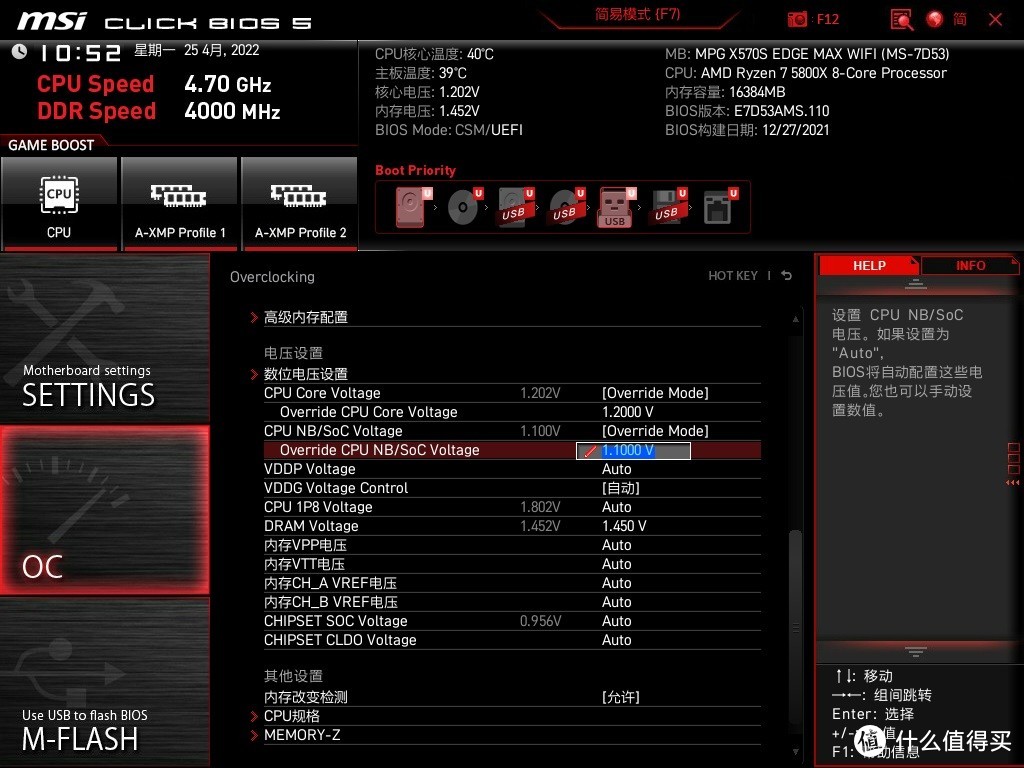Click BIOS version E7D53AMS.110 text

pyautogui.click(x=781, y=111)
